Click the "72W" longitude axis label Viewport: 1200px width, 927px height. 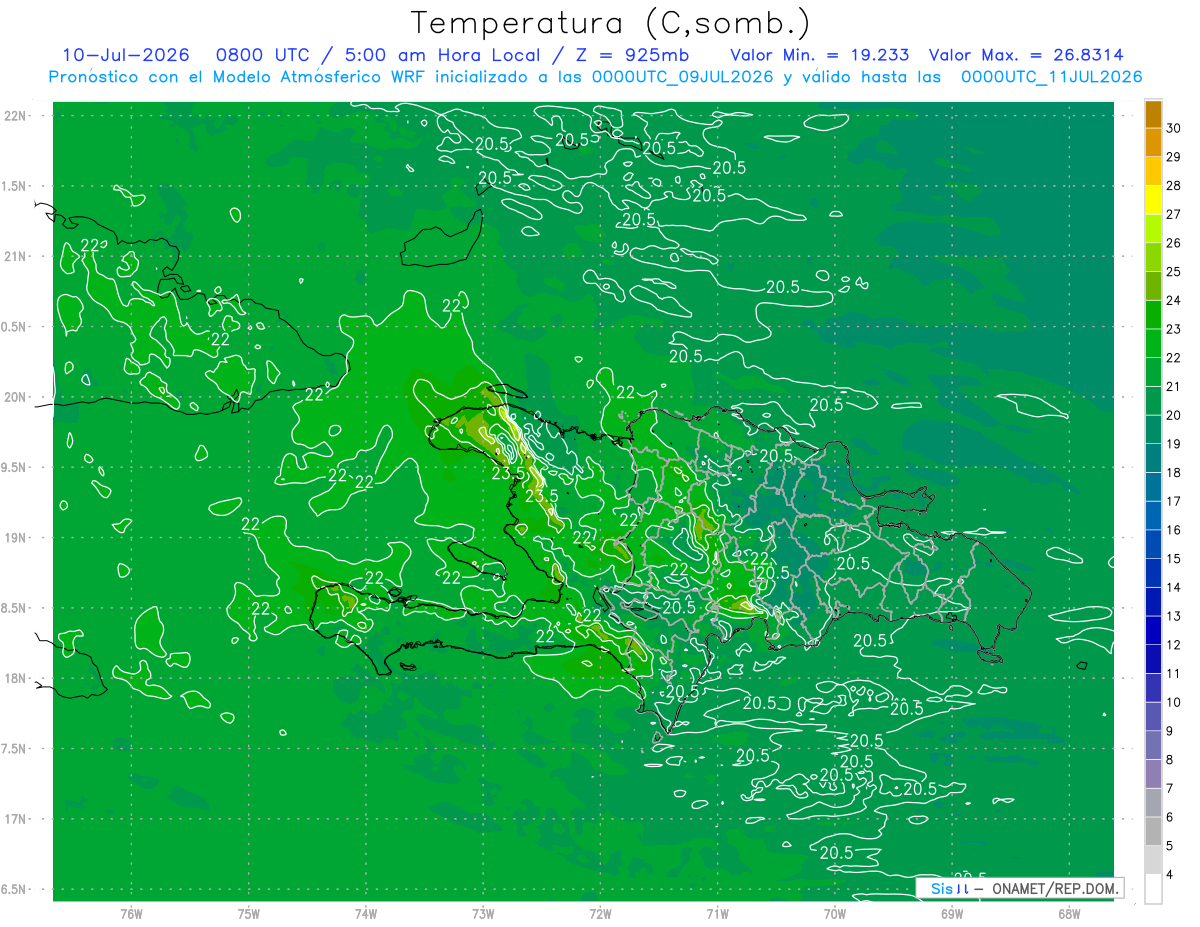pyautogui.click(x=600, y=915)
